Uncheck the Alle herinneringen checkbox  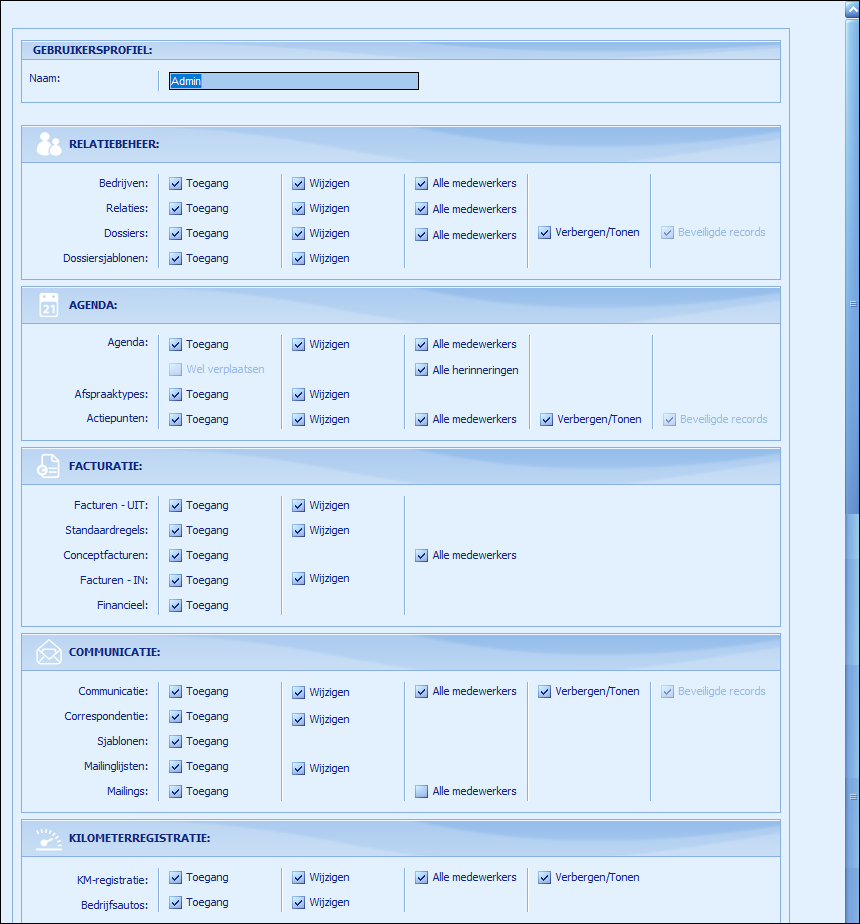[x=422, y=370]
